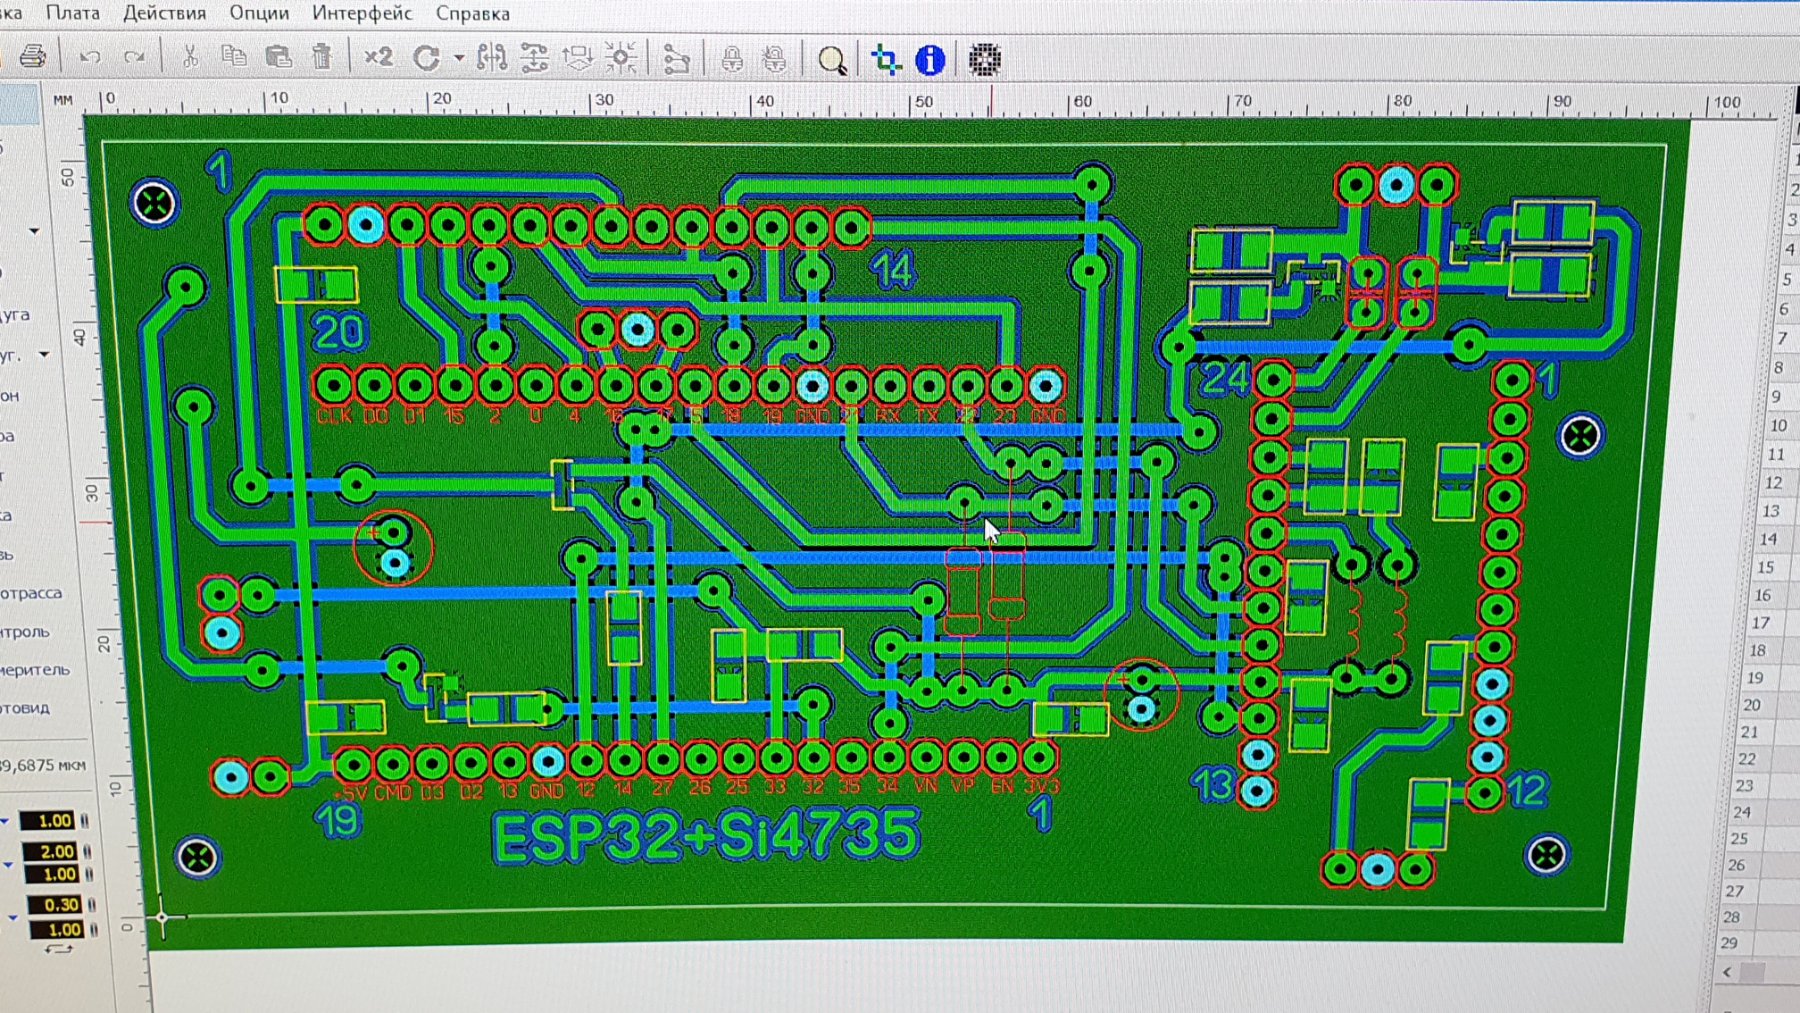Mirror selection horizontally
The width and height of the screenshot is (1800, 1013).
click(492, 58)
